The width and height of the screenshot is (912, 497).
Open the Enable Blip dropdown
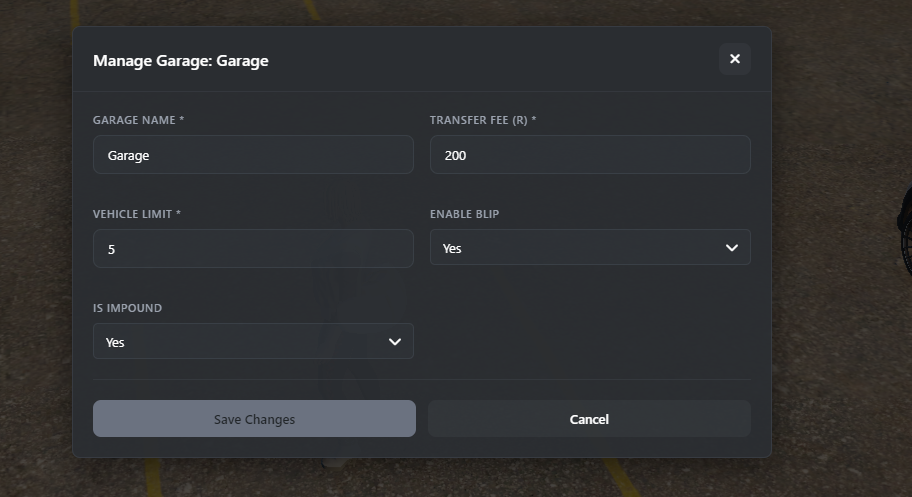pyautogui.click(x=590, y=248)
